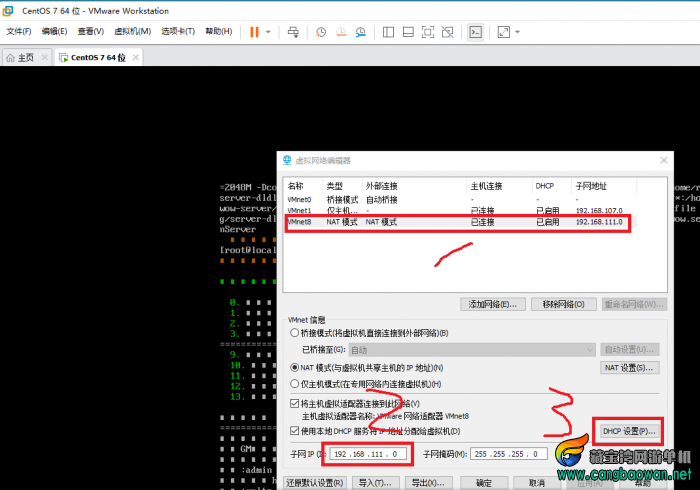Click the stretch guest display icon
Image resolution: width=700 pixels, height=490 pixels.
pyautogui.click(x=504, y=32)
